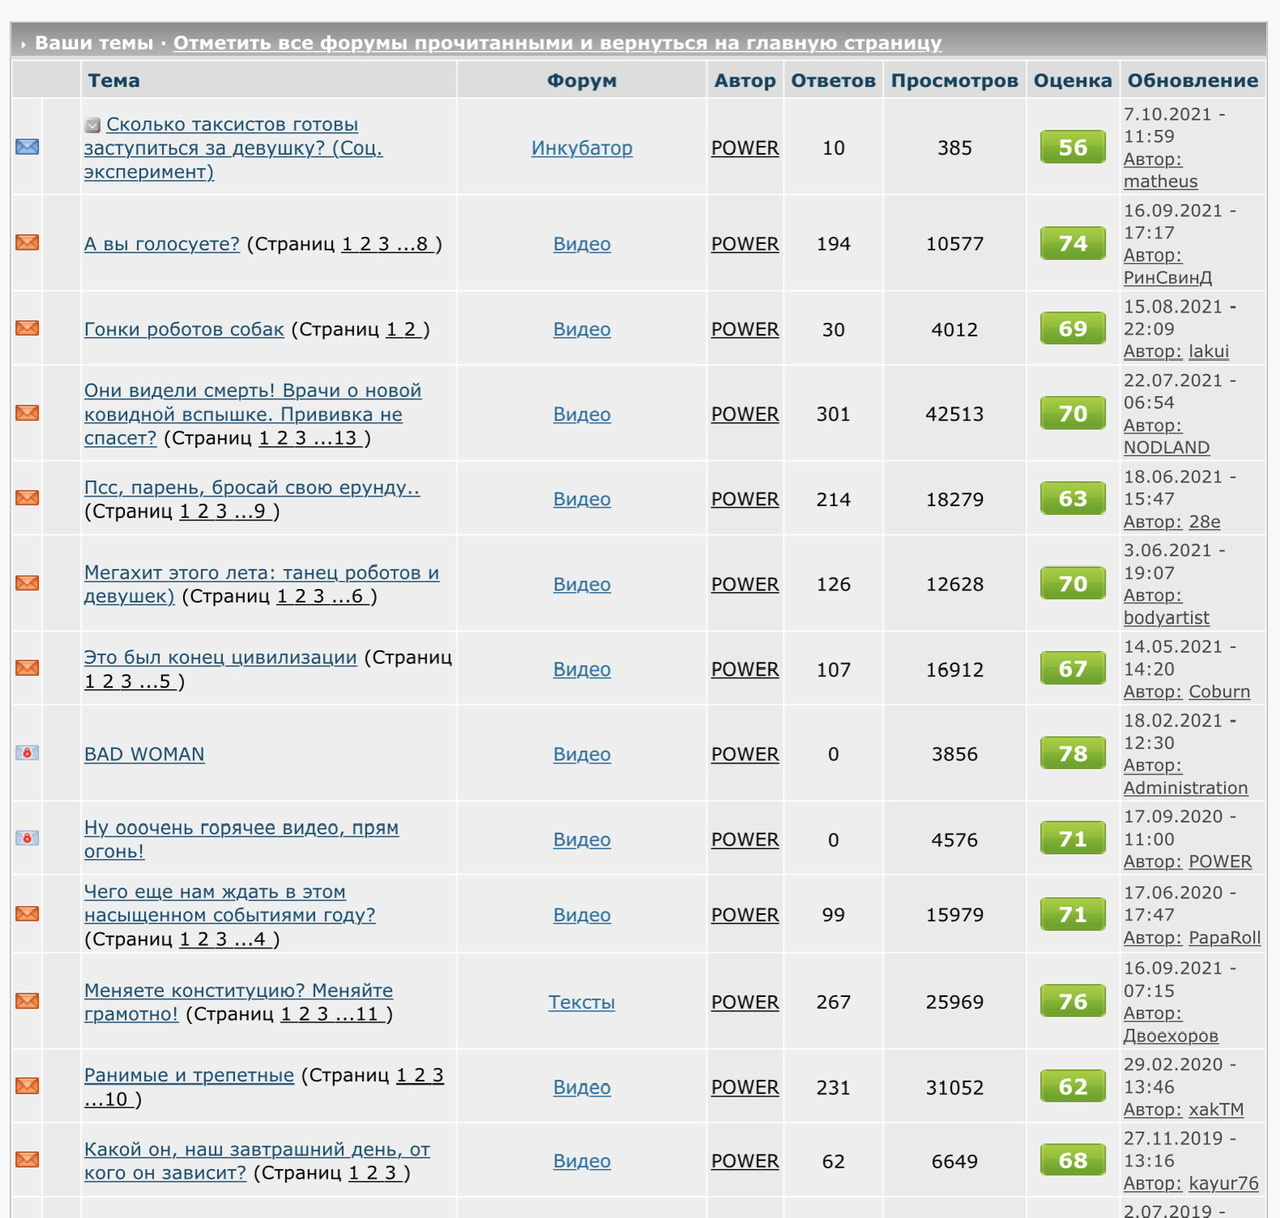Open last poster 'Administration' profile
The width and height of the screenshot is (1280, 1218).
(1185, 788)
